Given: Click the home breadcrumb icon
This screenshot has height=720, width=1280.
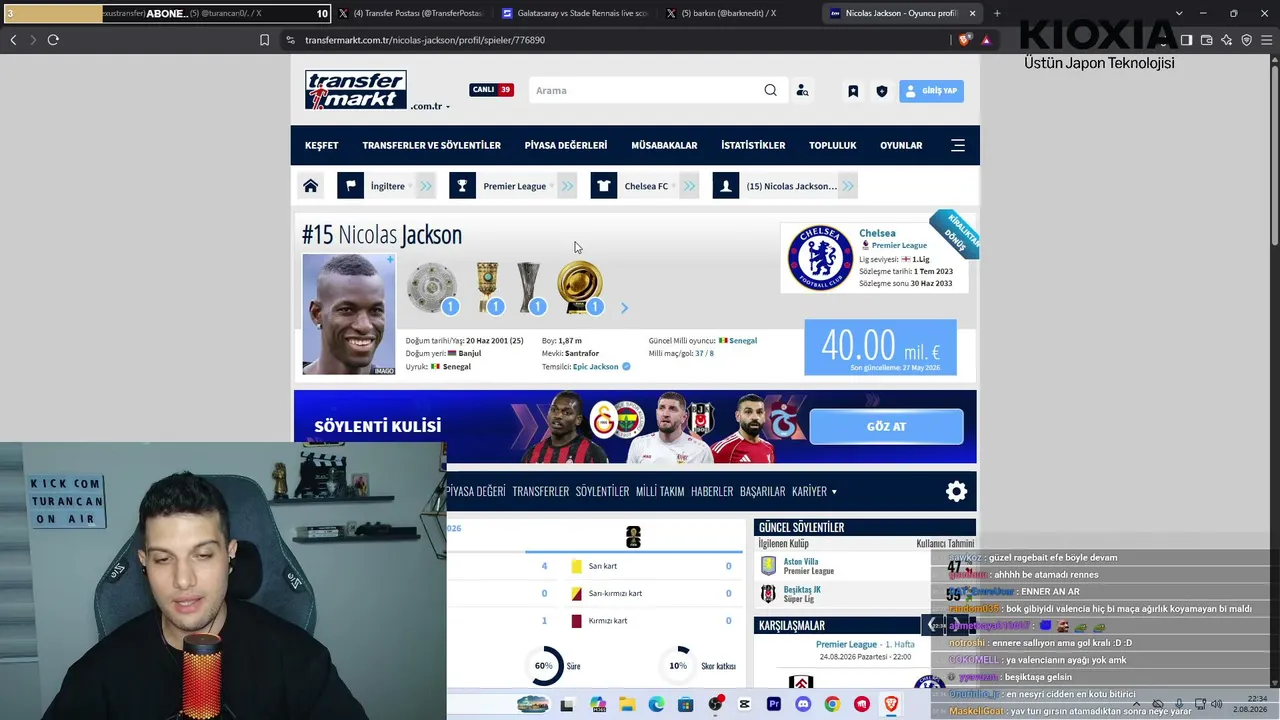Looking at the screenshot, I should click(311, 186).
